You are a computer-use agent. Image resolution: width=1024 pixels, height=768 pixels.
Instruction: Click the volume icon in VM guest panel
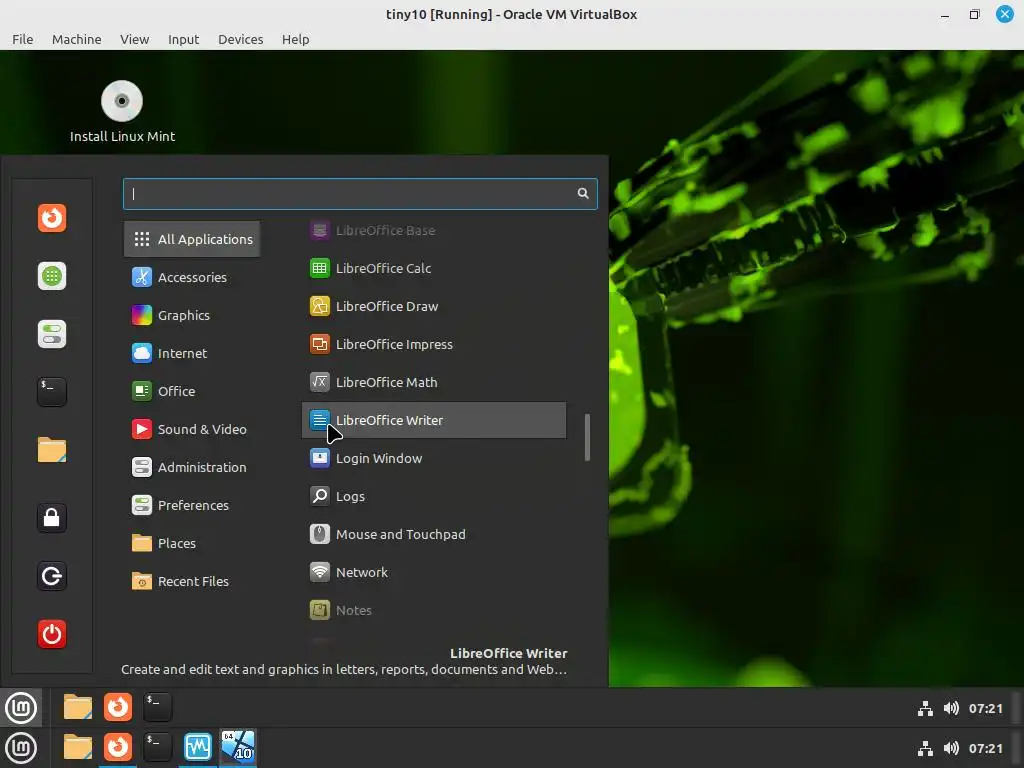tap(951, 709)
